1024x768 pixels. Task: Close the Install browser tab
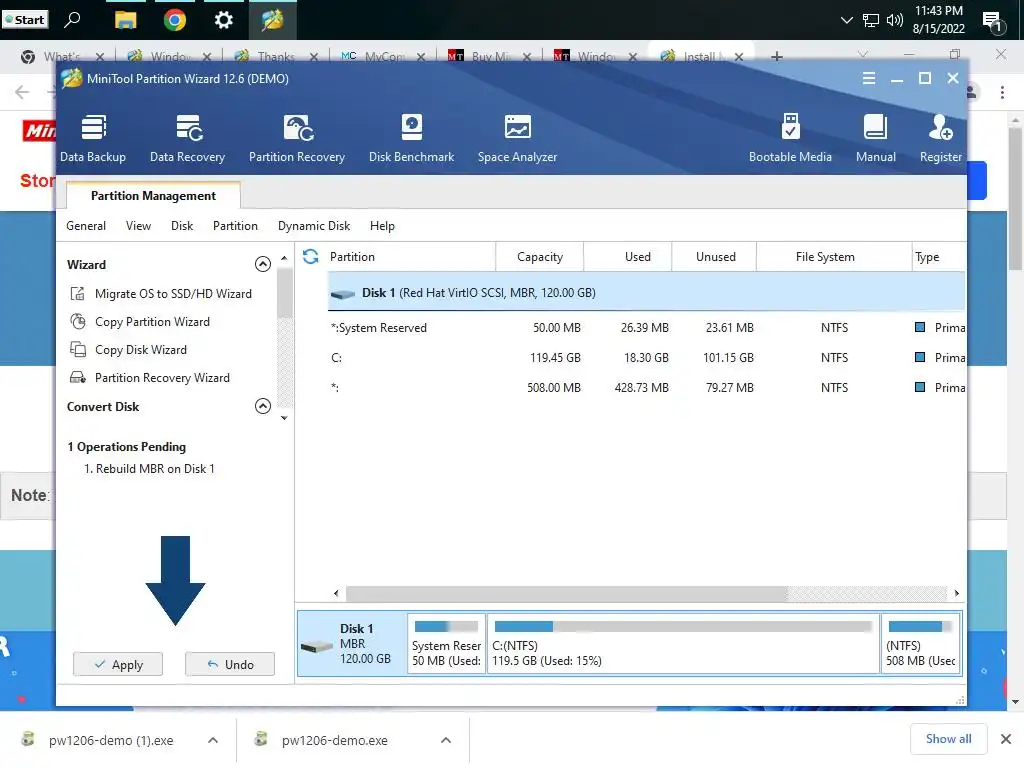(x=739, y=57)
